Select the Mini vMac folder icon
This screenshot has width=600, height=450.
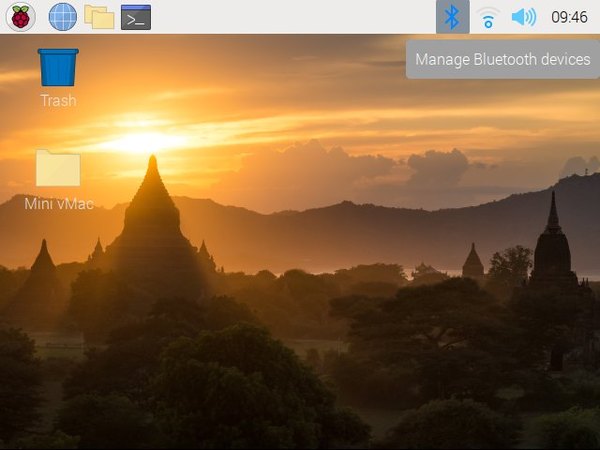pos(58,168)
